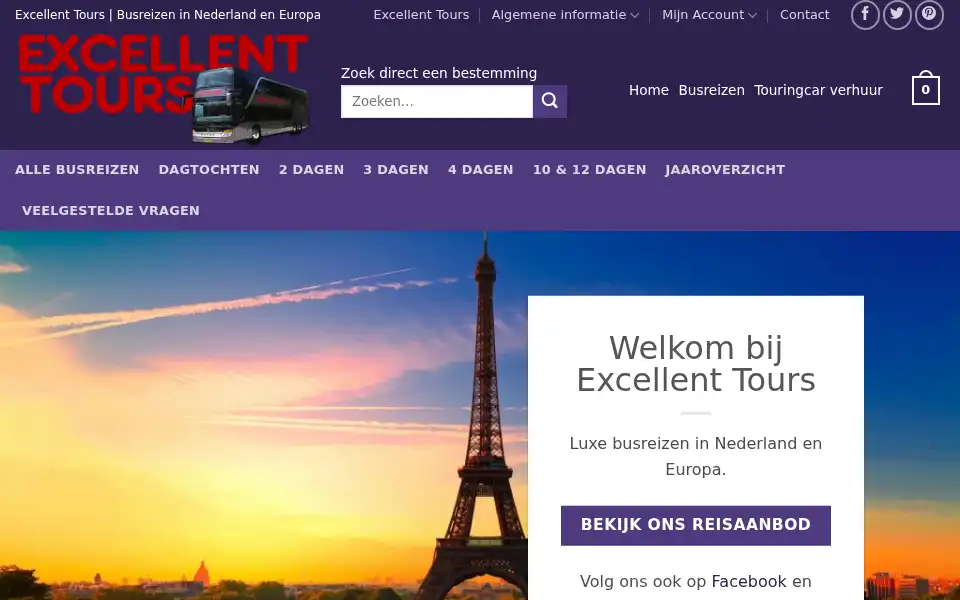960x600 pixels.
Task: Click the top-left site tagline text
Action: 168,15
